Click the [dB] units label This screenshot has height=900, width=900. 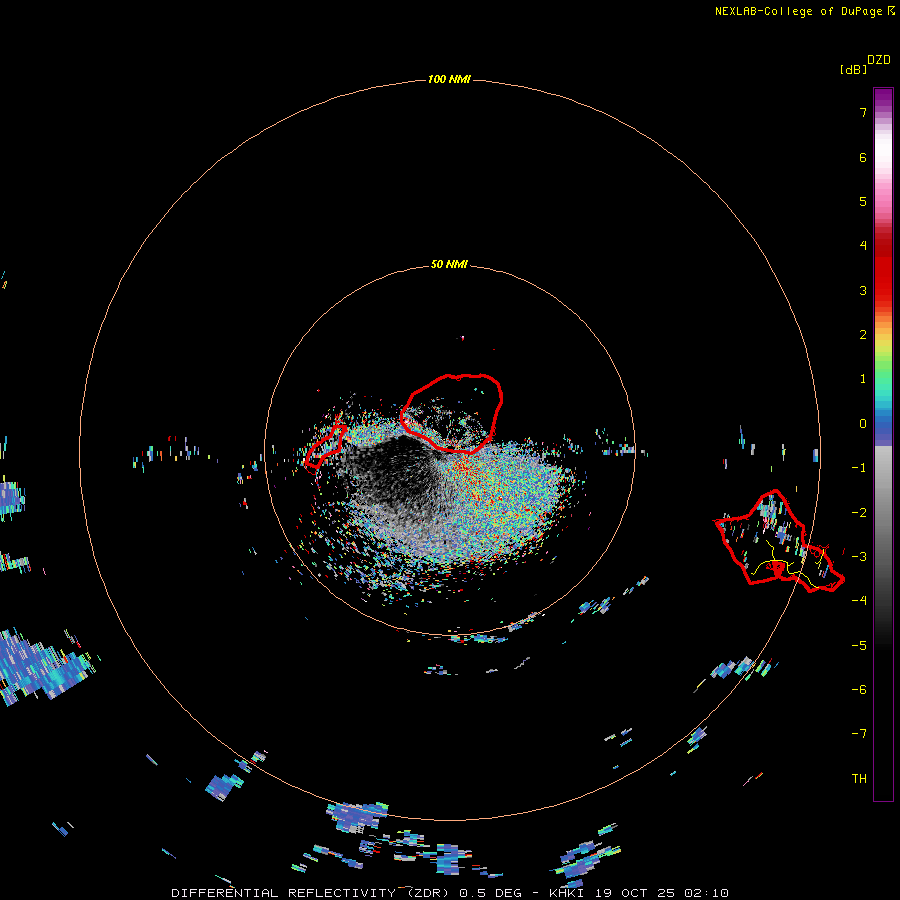853,69
